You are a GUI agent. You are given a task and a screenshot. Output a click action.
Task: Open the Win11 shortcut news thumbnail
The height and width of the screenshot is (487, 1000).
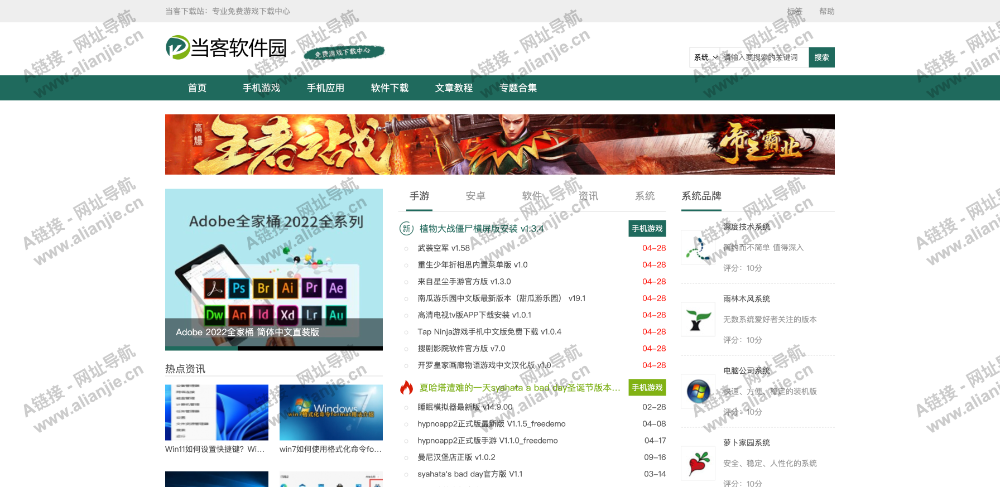(217, 412)
